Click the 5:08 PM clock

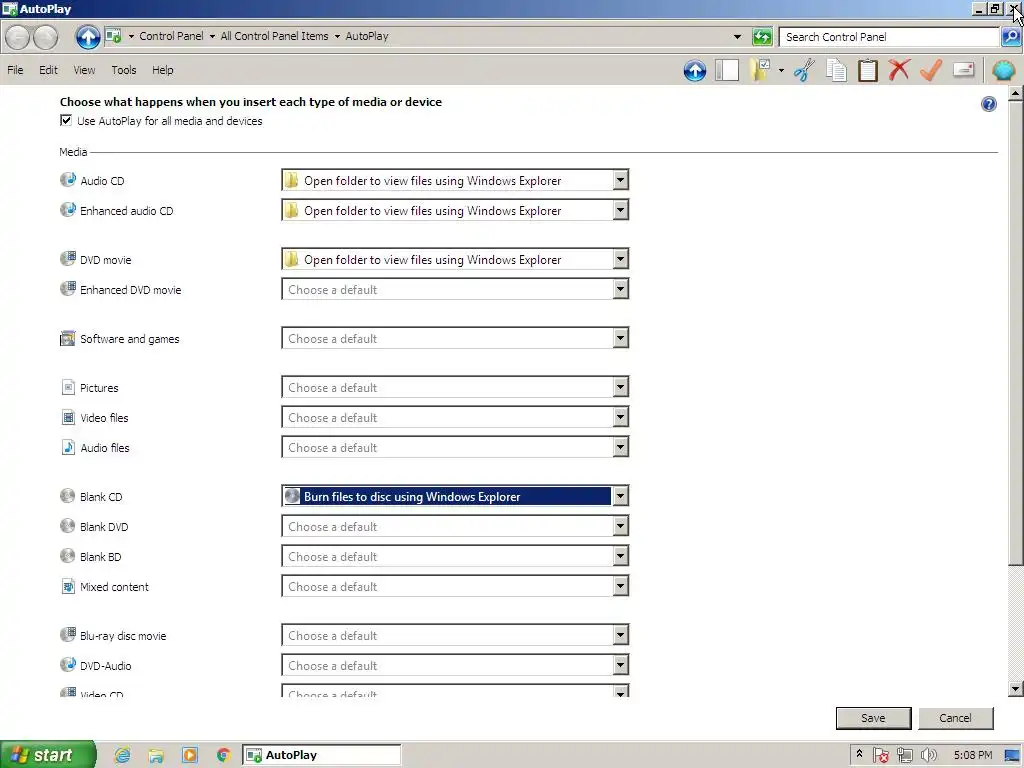pyautogui.click(x=972, y=756)
